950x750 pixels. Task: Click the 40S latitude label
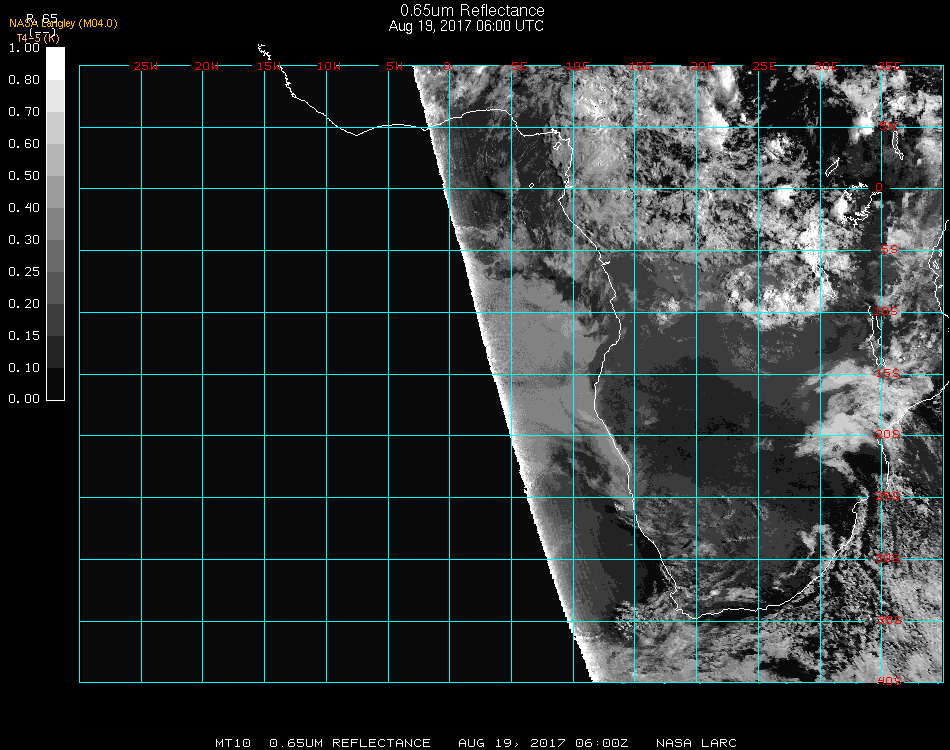click(890, 682)
